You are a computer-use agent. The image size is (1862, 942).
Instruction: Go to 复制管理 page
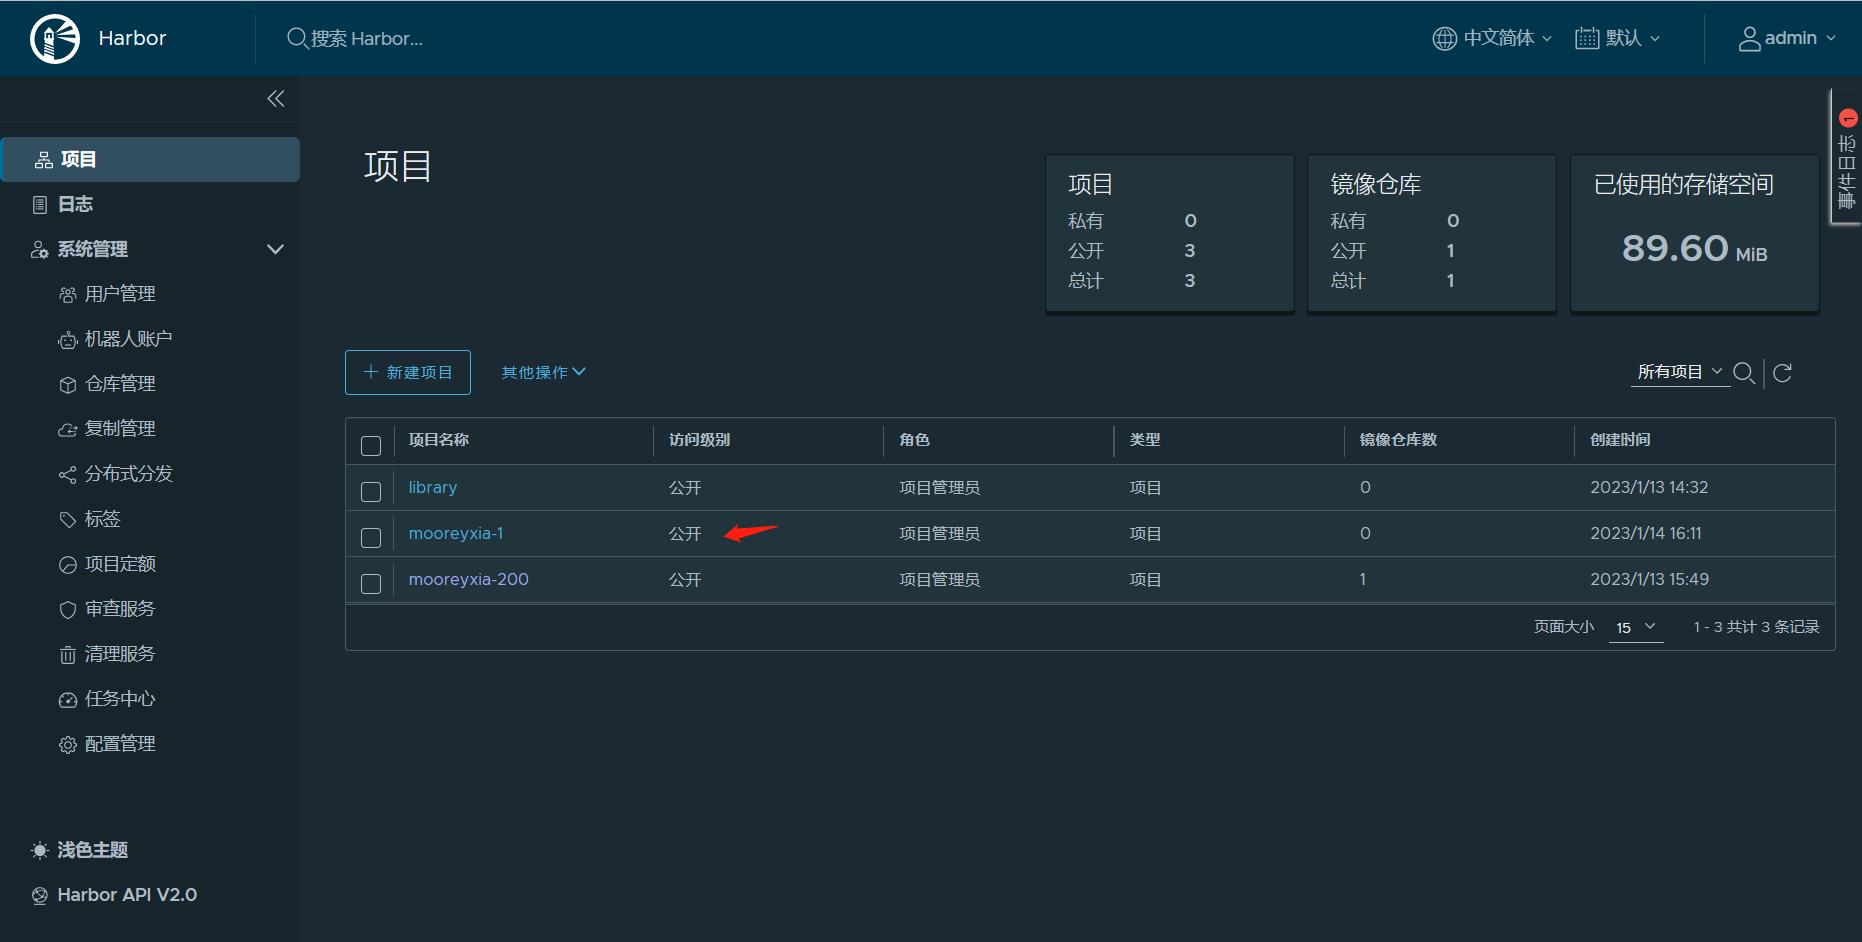120,429
